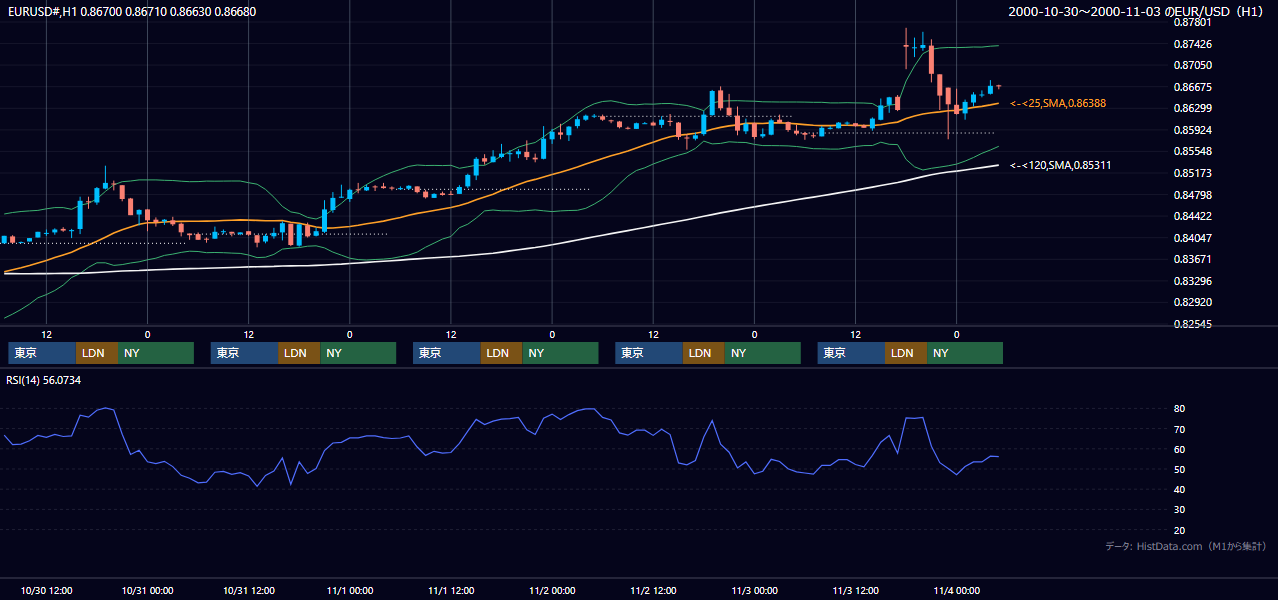
Task: Click price axis label 0.87426
Action: [x=1192, y=44]
